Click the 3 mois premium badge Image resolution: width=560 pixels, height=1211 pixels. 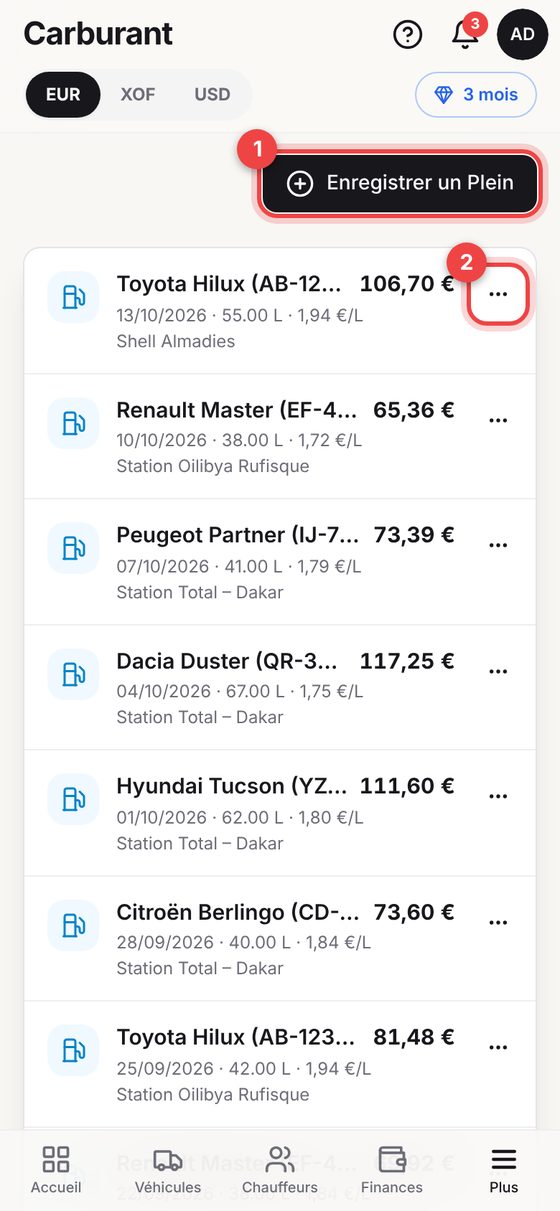coord(476,95)
